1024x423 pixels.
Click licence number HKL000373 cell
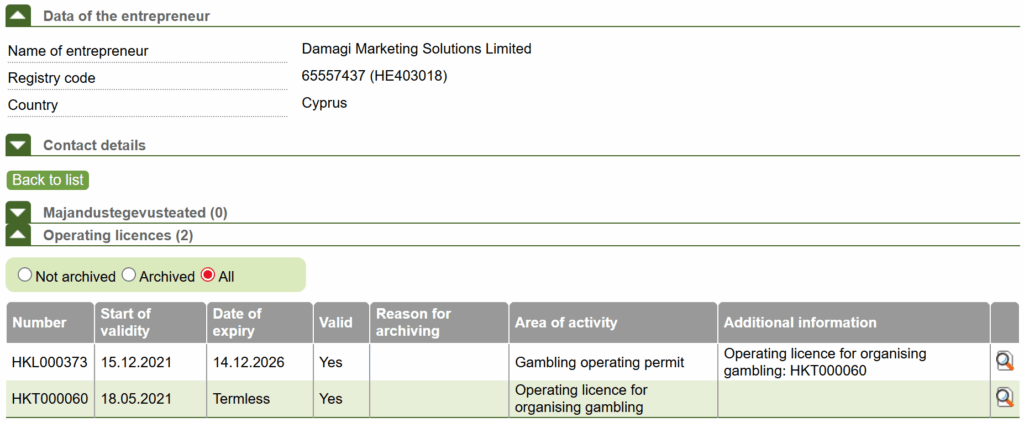50,362
